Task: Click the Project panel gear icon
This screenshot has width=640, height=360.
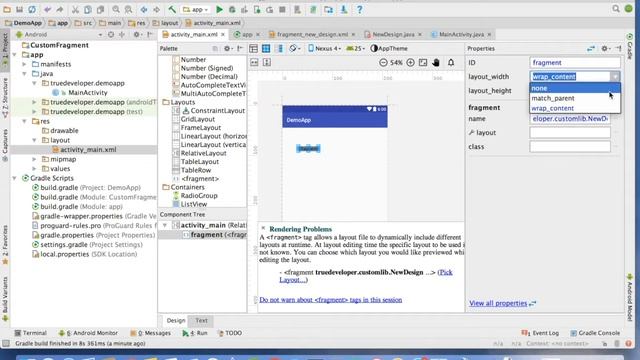Action: (136, 35)
